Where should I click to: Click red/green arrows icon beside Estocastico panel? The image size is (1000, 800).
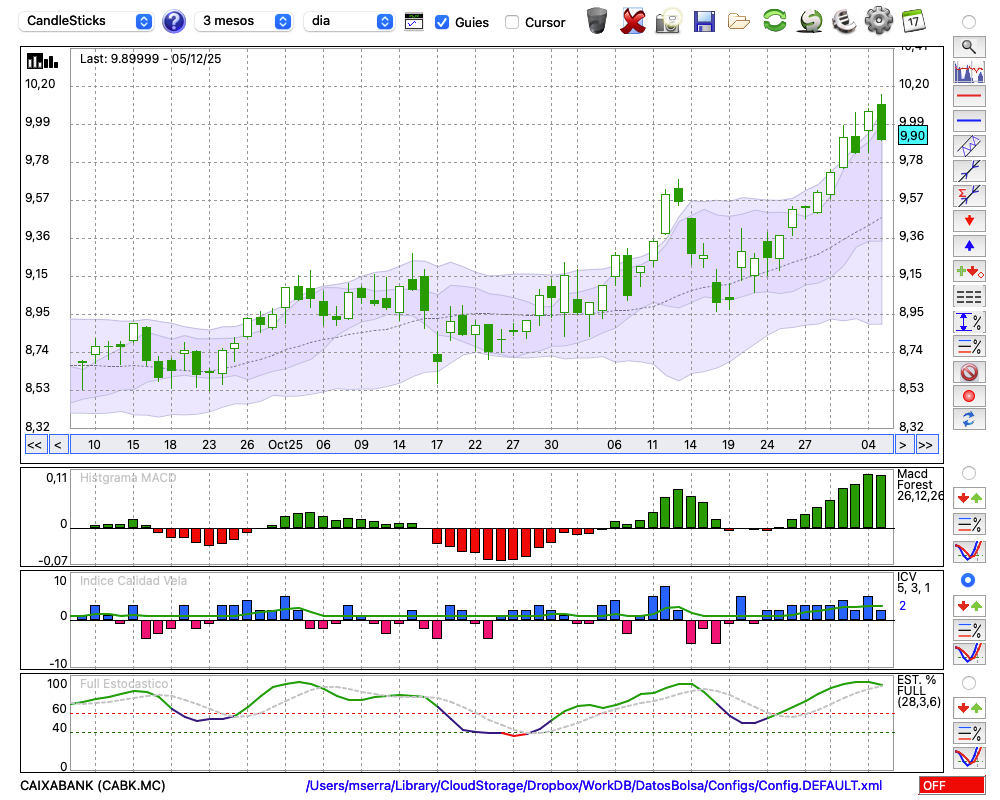coord(969,708)
